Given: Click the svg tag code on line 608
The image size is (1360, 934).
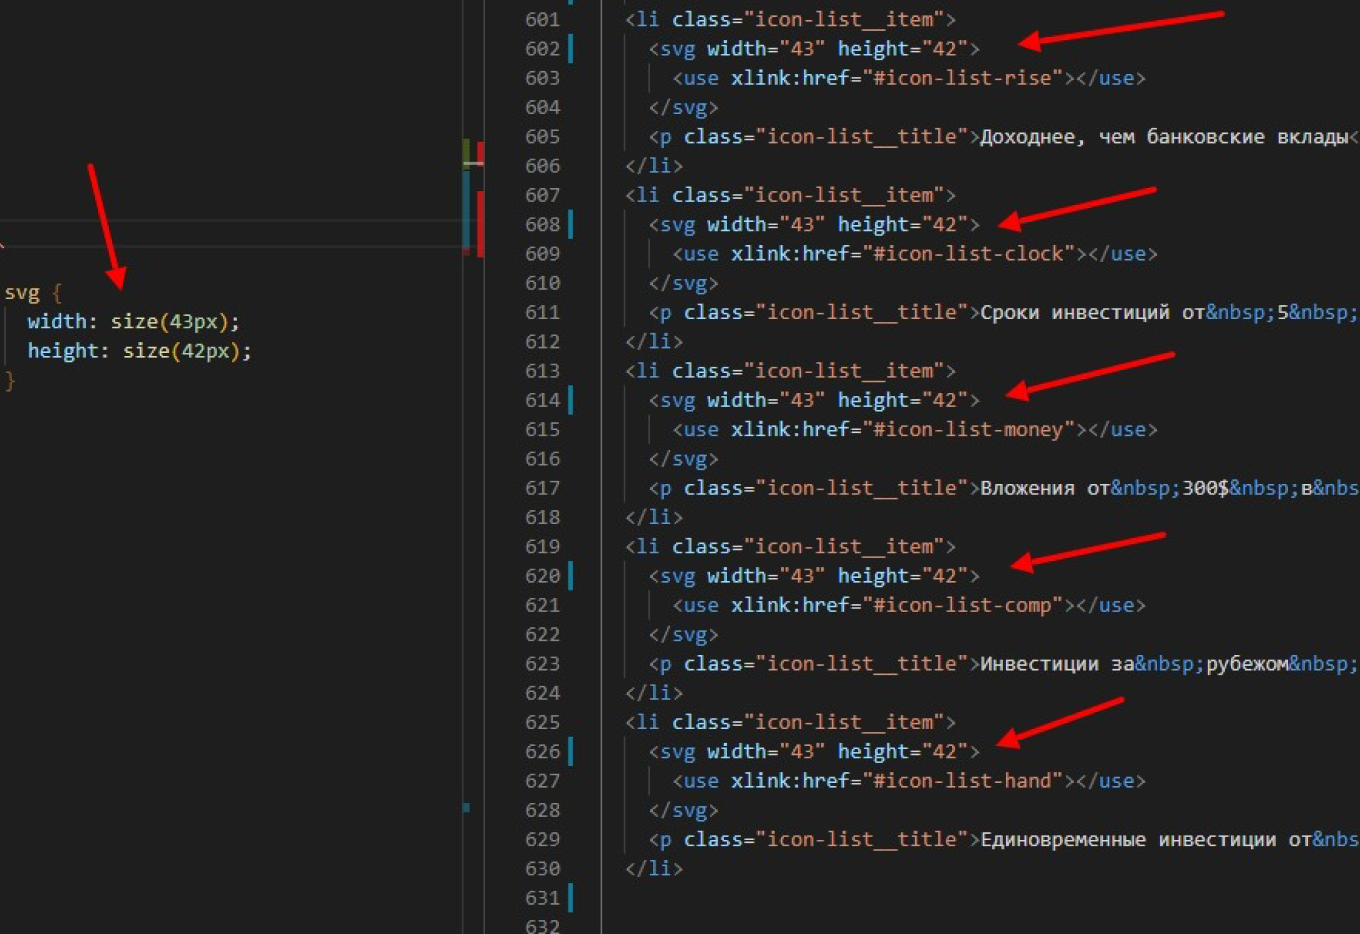Looking at the screenshot, I should pos(814,224).
